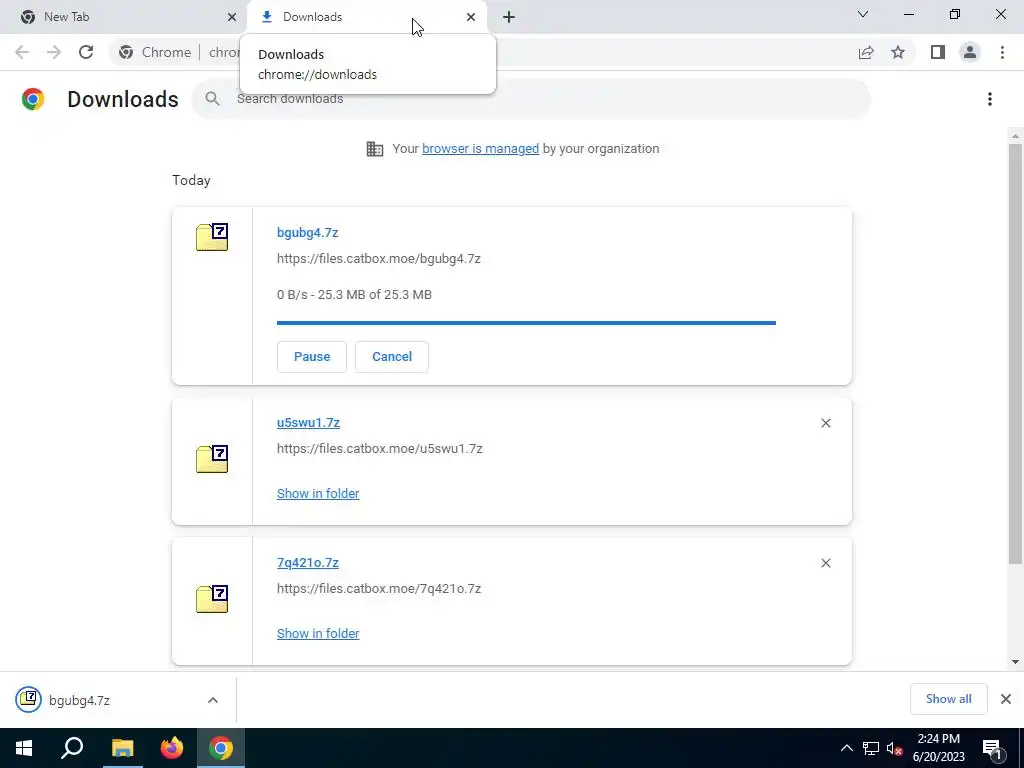Viewport: 1024px width, 768px height.
Task: Remove 7q421o.7z from downloads list
Action: (x=825, y=563)
